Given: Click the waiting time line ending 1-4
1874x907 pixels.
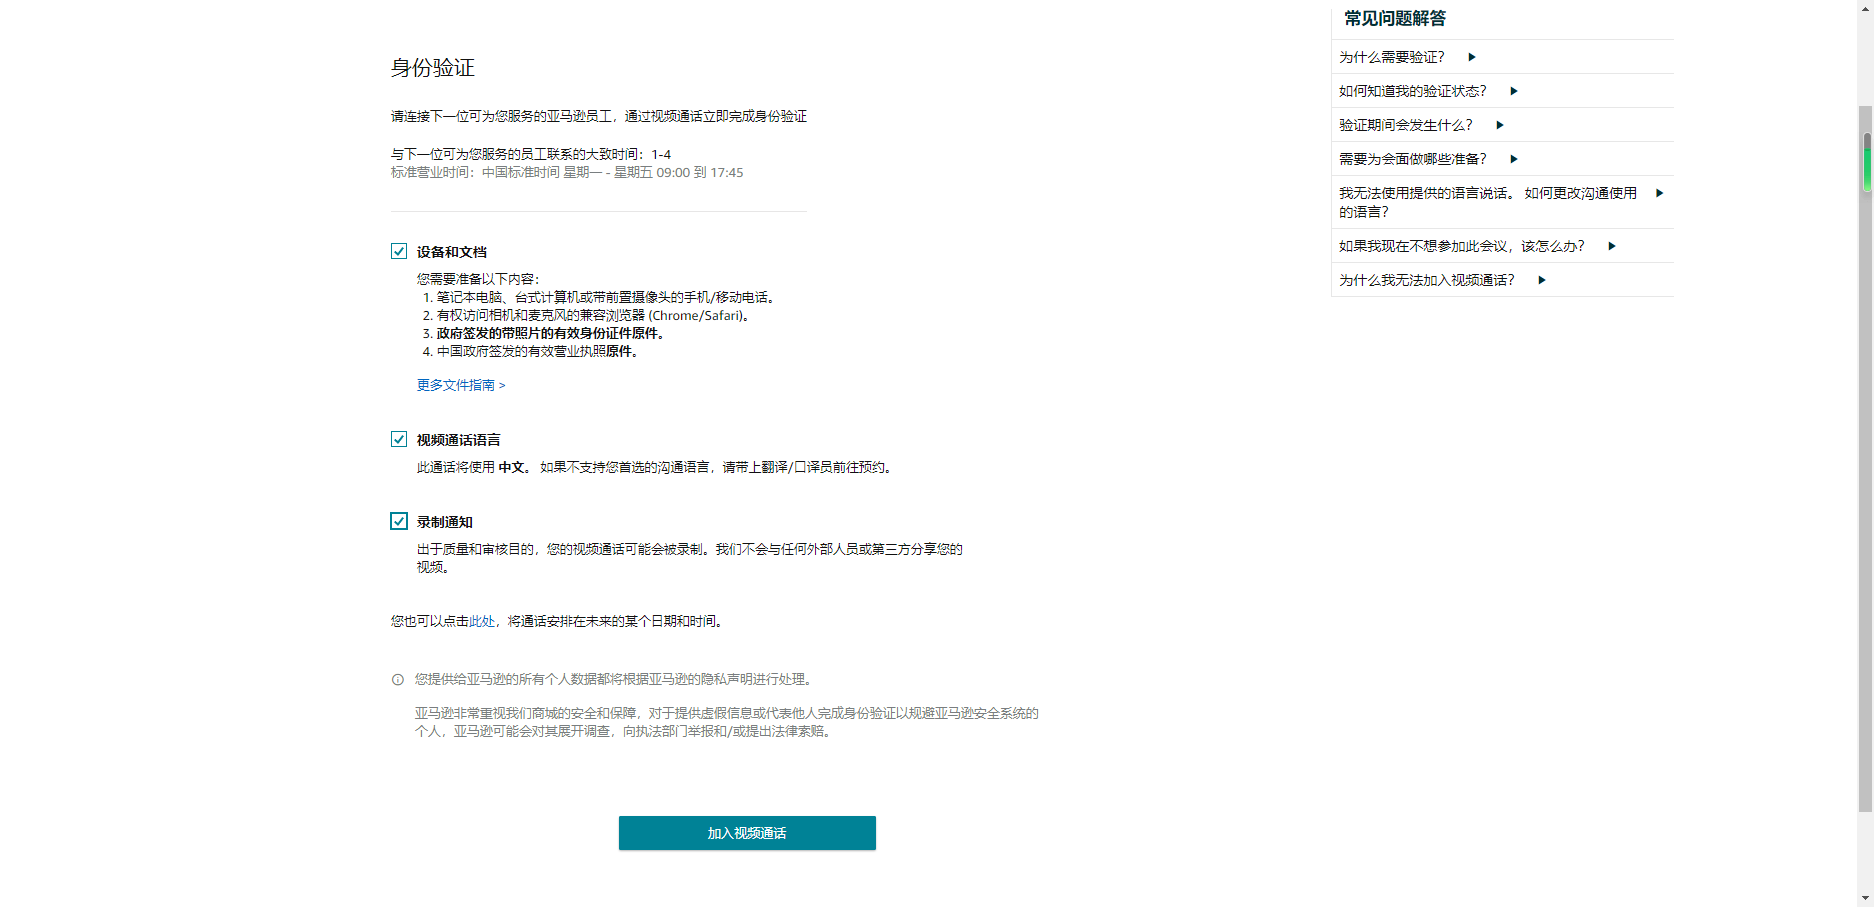Looking at the screenshot, I should [531, 154].
